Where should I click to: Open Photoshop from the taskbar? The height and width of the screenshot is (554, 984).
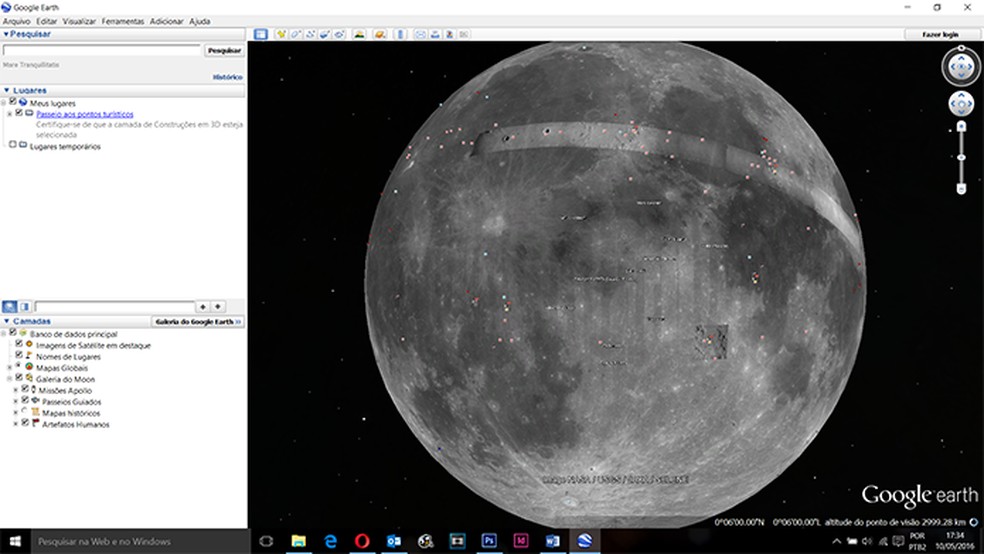489,541
